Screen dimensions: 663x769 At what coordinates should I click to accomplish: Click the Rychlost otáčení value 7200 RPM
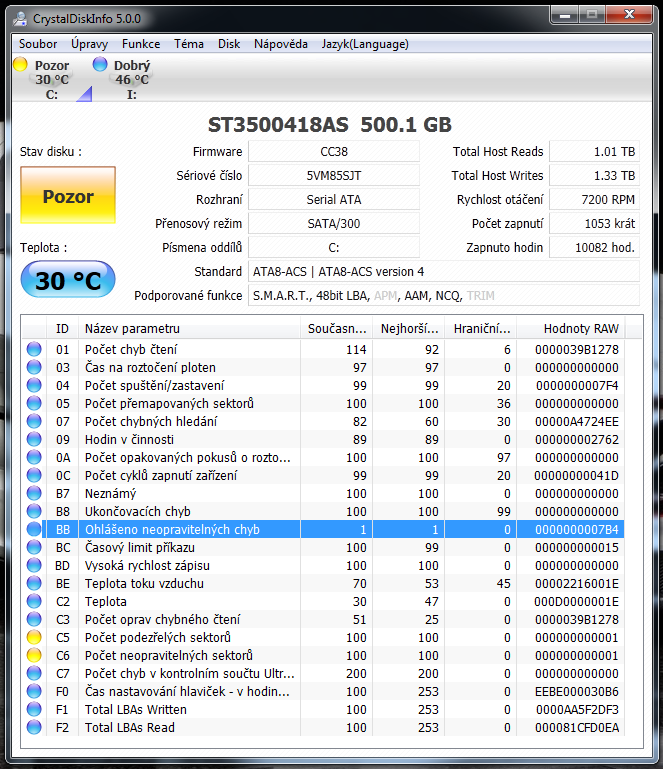click(x=594, y=200)
